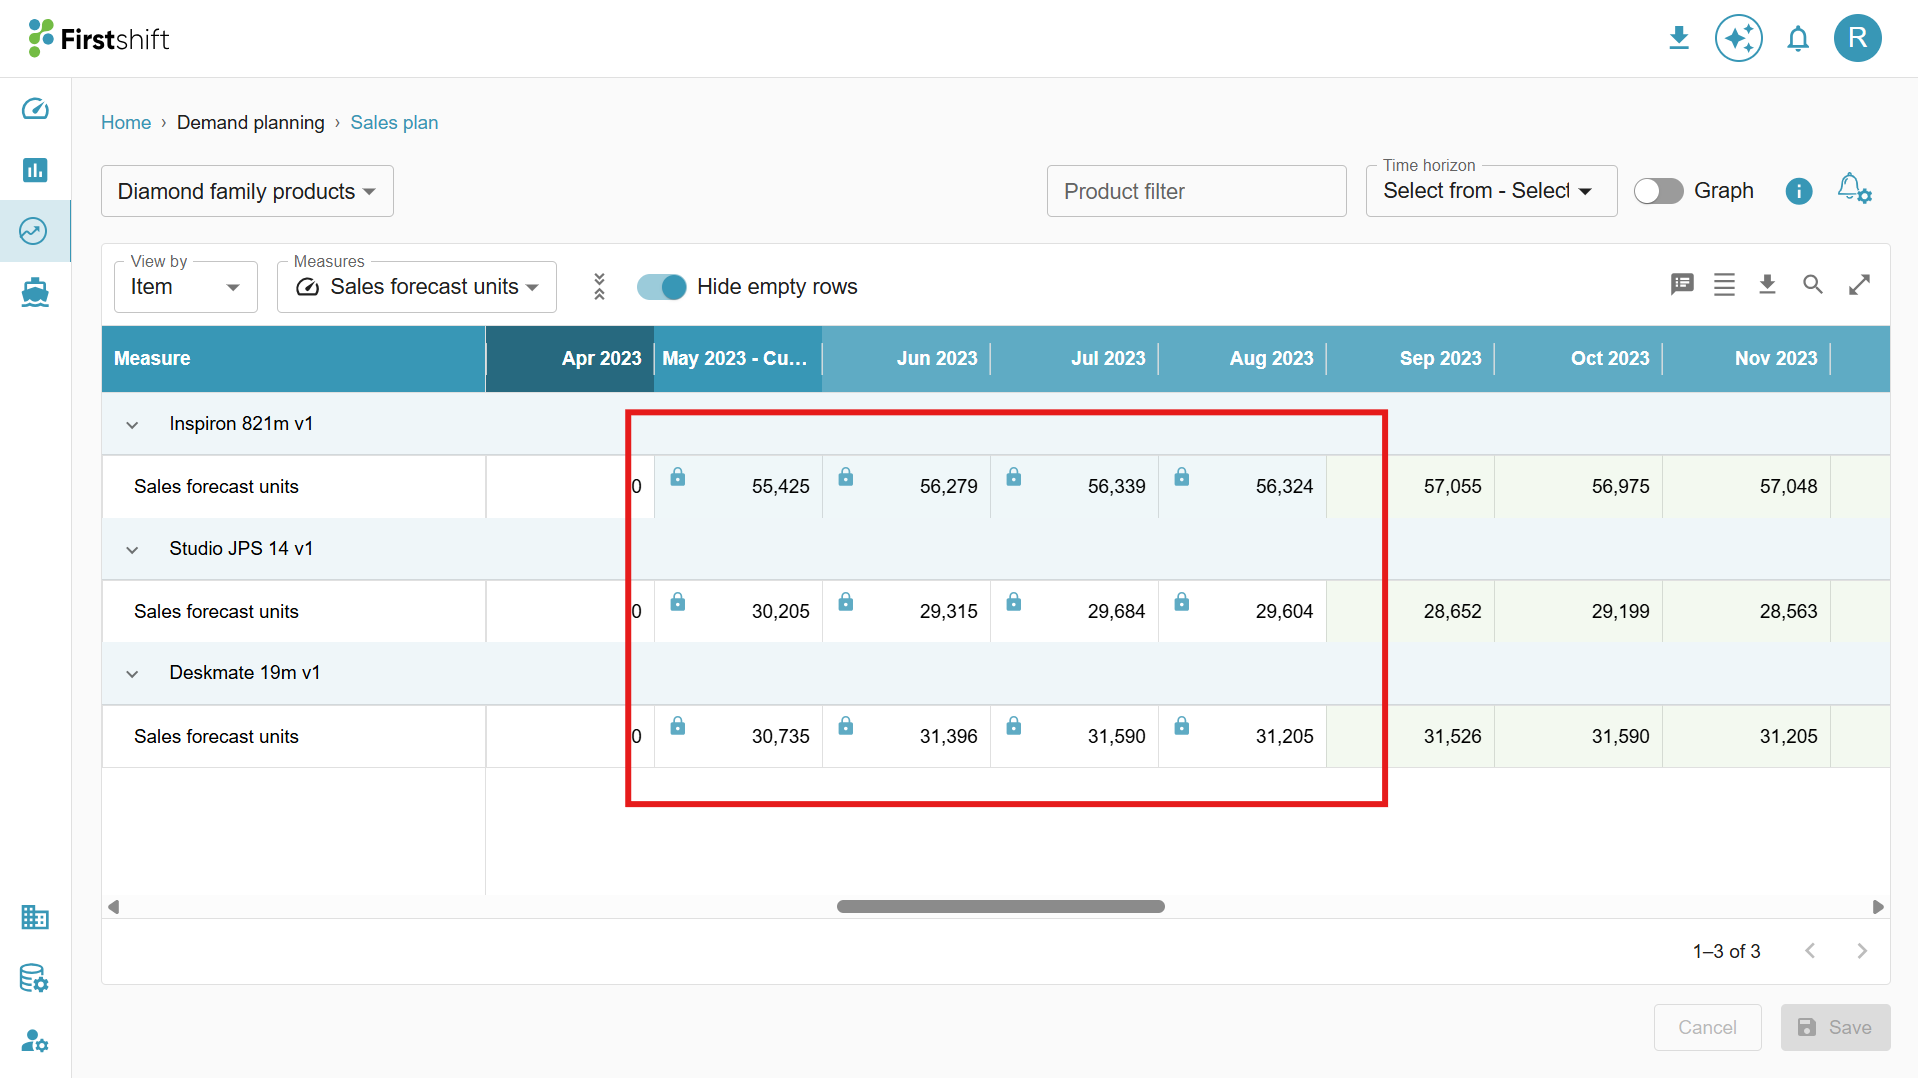Click the blue info icon
This screenshot has width=1918, height=1078.
click(x=1799, y=191)
